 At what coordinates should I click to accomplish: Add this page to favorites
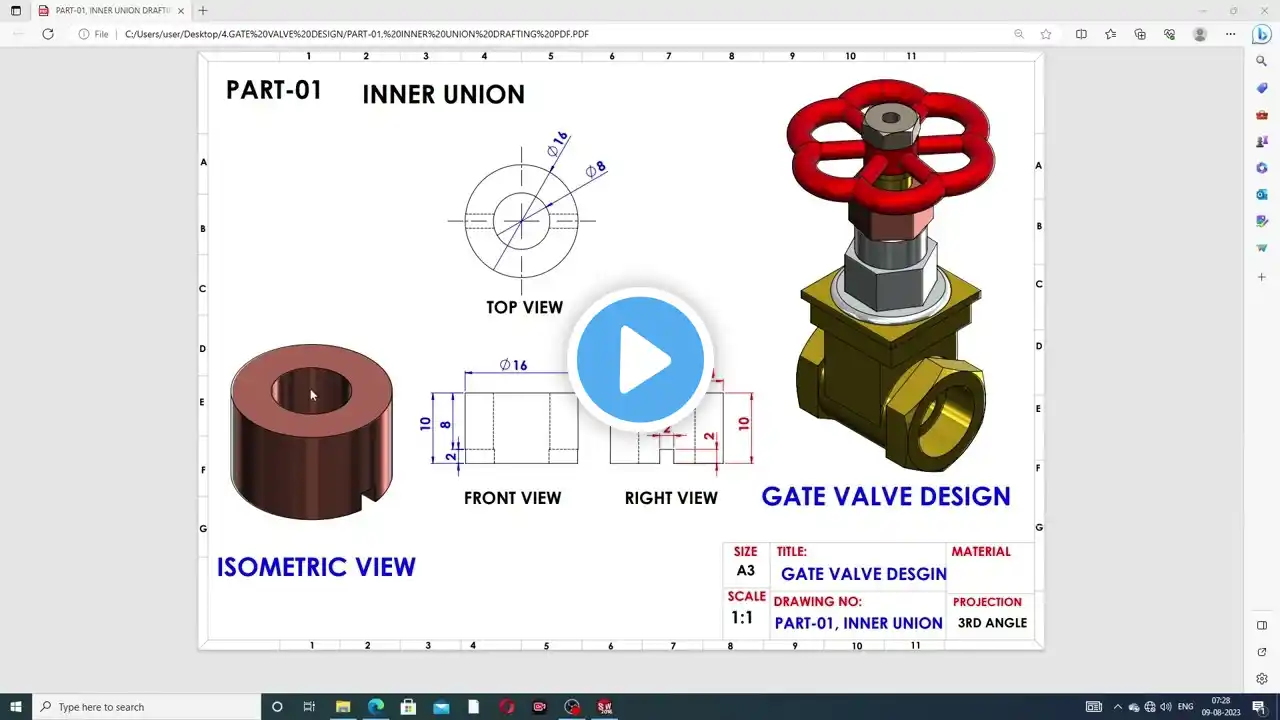tap(1046, 34)
